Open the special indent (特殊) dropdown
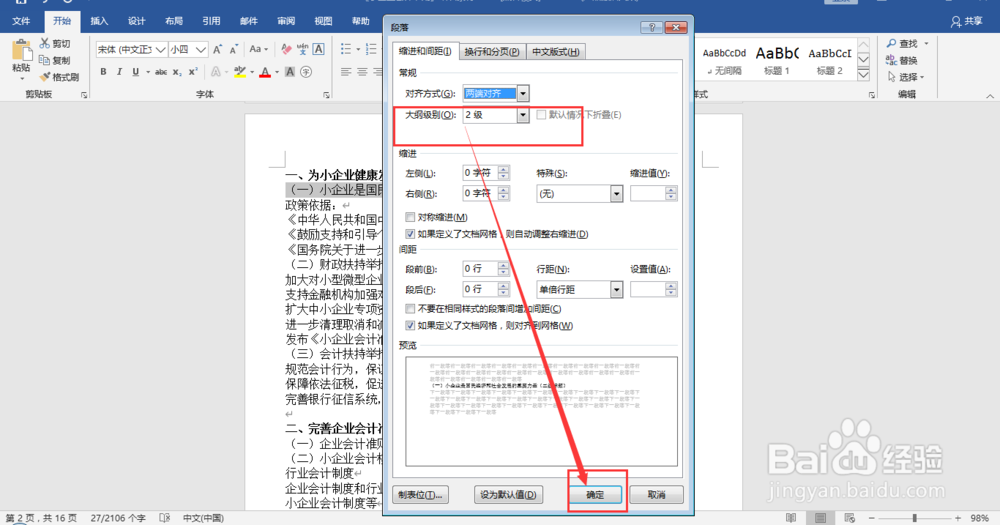The height and width of the screenshot is (525, 1000). [615, 193]
